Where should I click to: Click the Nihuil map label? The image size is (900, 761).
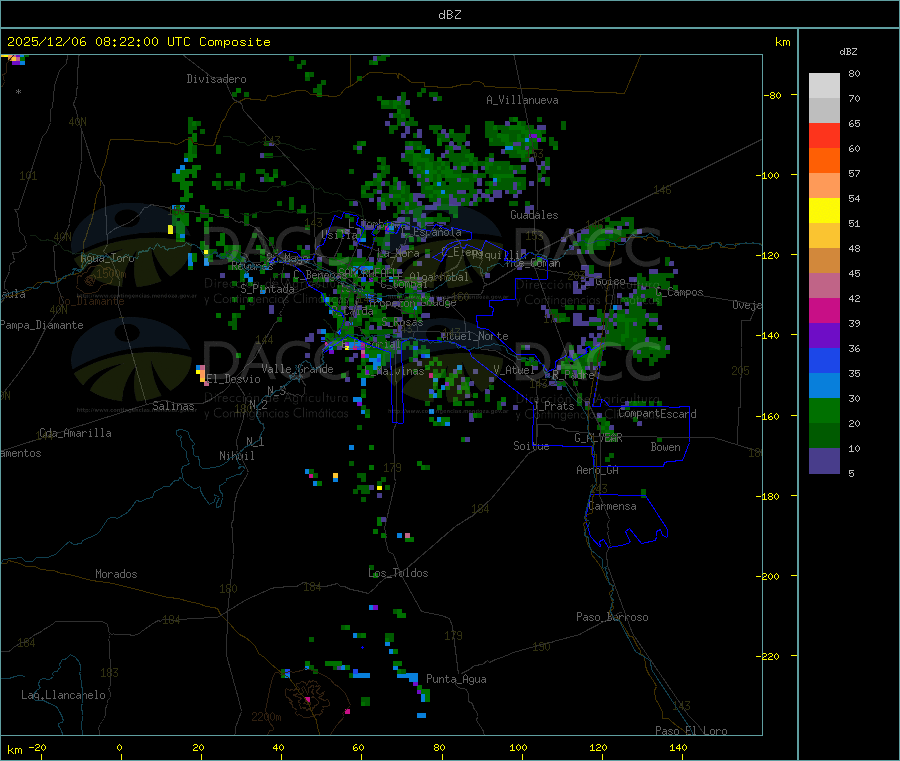237,456
